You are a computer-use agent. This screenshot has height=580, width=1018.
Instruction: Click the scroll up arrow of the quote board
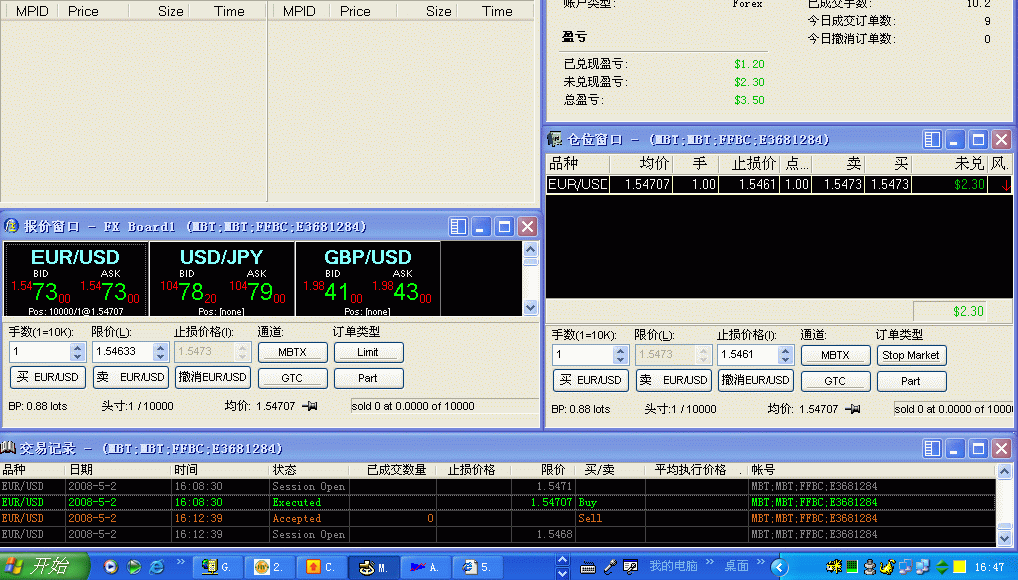click(x=530, y=249)
